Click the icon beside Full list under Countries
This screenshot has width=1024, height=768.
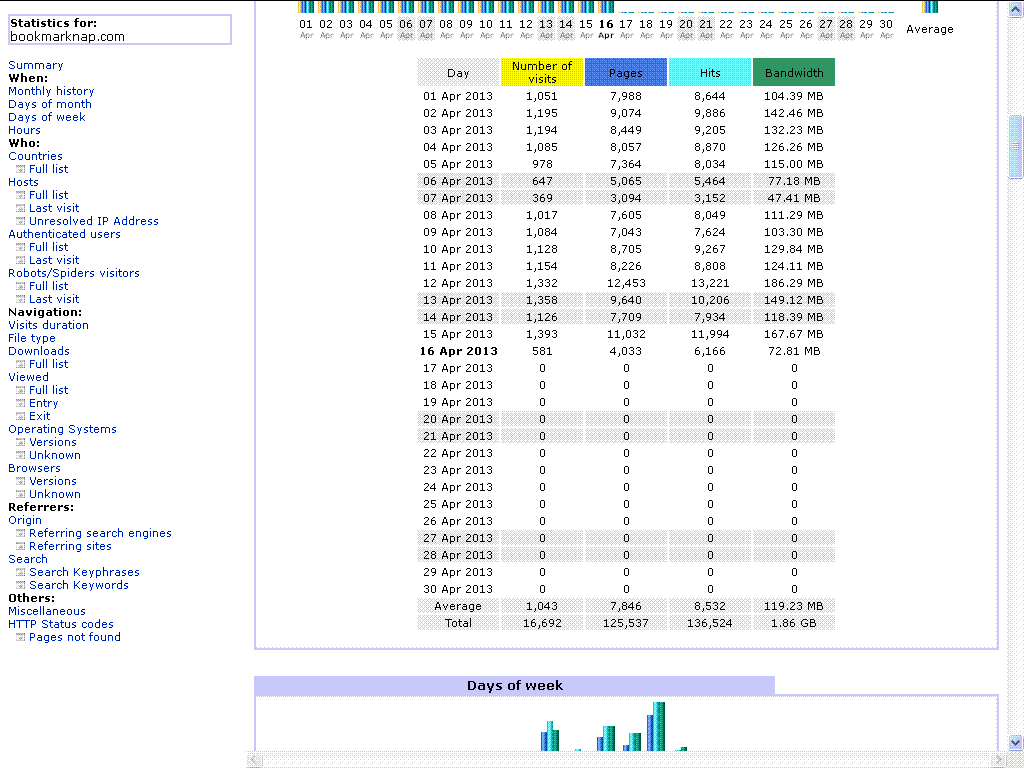[x=20, y=169]
